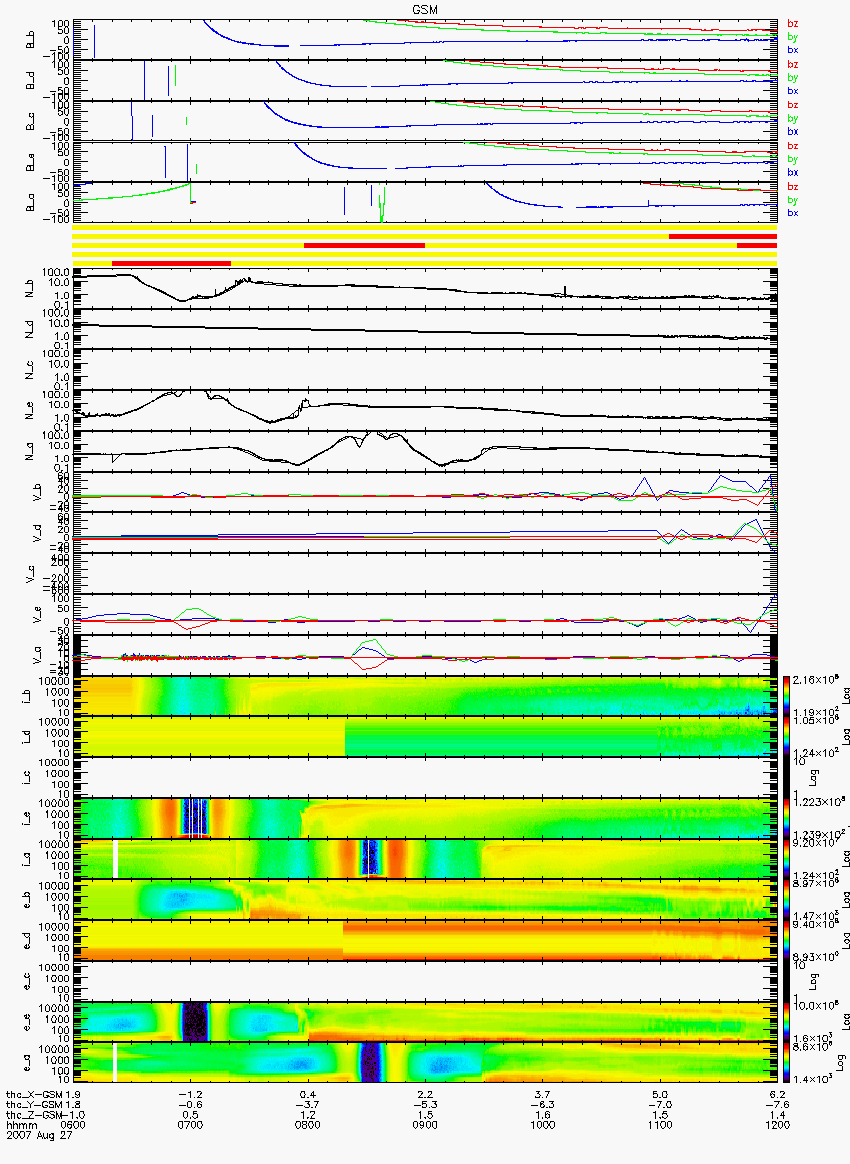Click the thc_Y-GSM row label
The width and height of the screenshot is (850, 1164).
tap(35, 1105)
